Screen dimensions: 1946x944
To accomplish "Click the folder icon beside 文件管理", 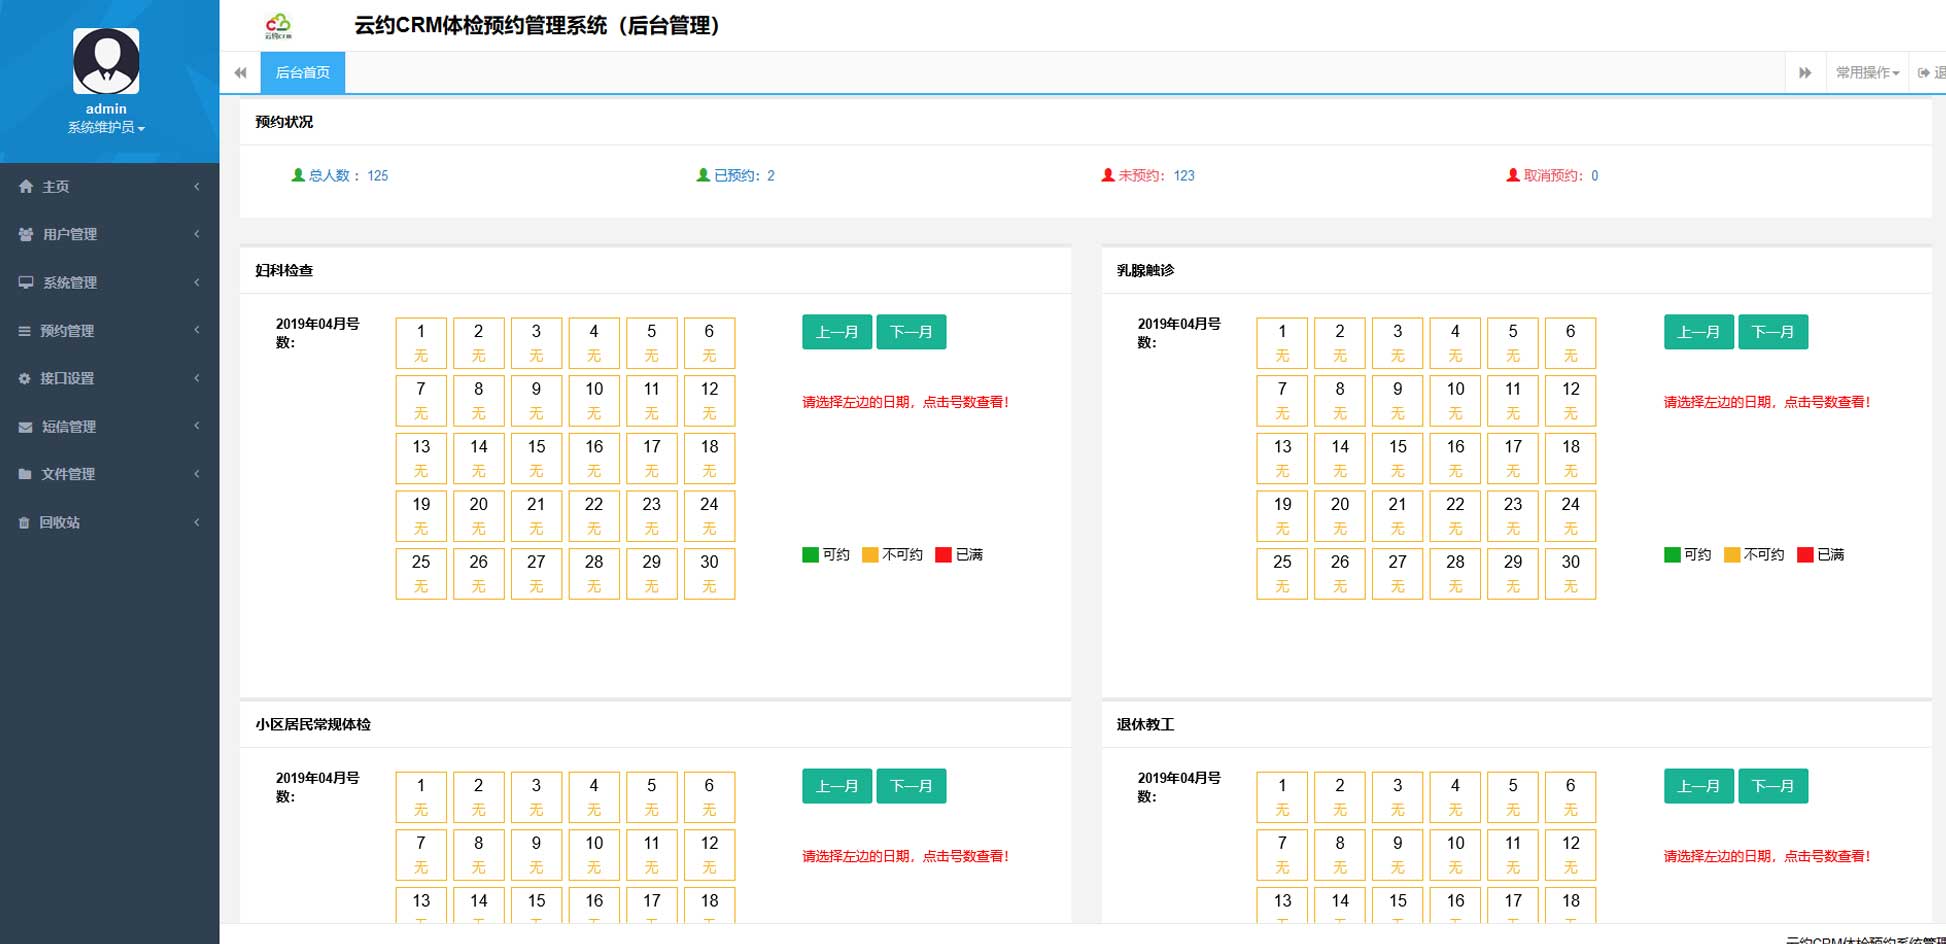I will (x=25, y=475).
